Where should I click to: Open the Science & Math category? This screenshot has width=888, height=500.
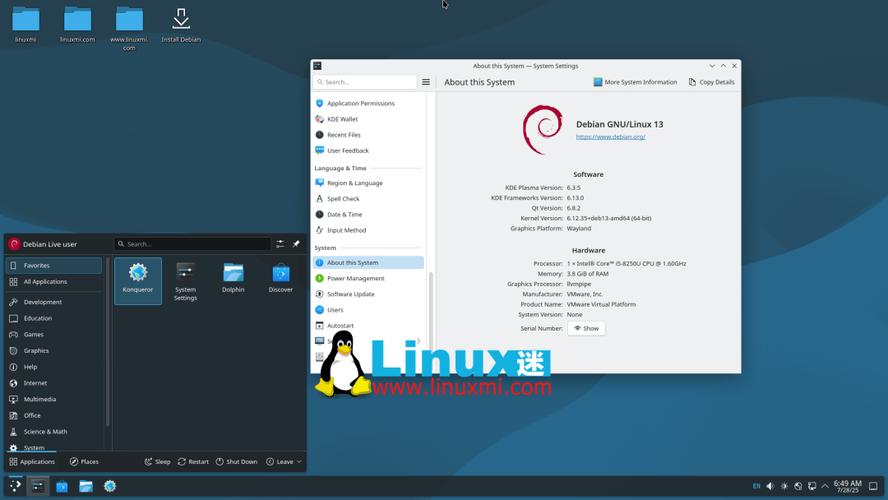click(54, 431)
